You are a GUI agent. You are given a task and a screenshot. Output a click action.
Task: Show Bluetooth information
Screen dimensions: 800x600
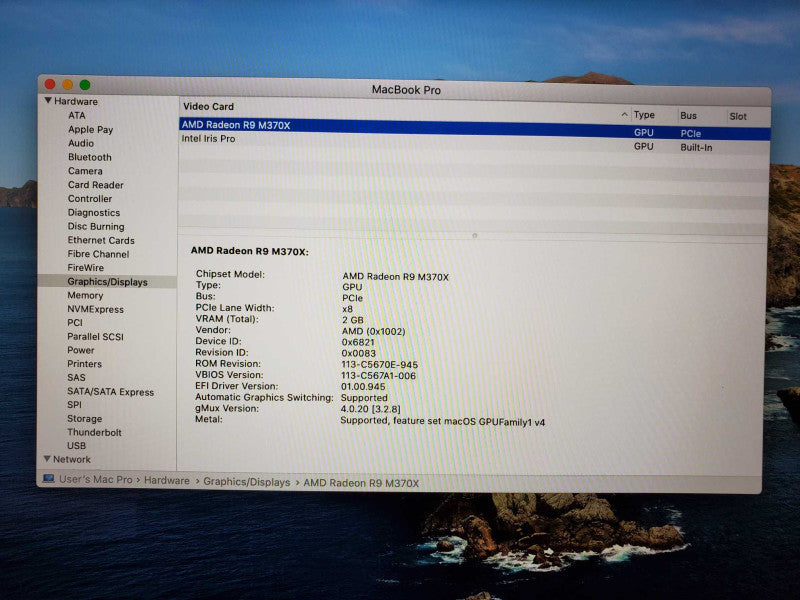tap(90, 157)
